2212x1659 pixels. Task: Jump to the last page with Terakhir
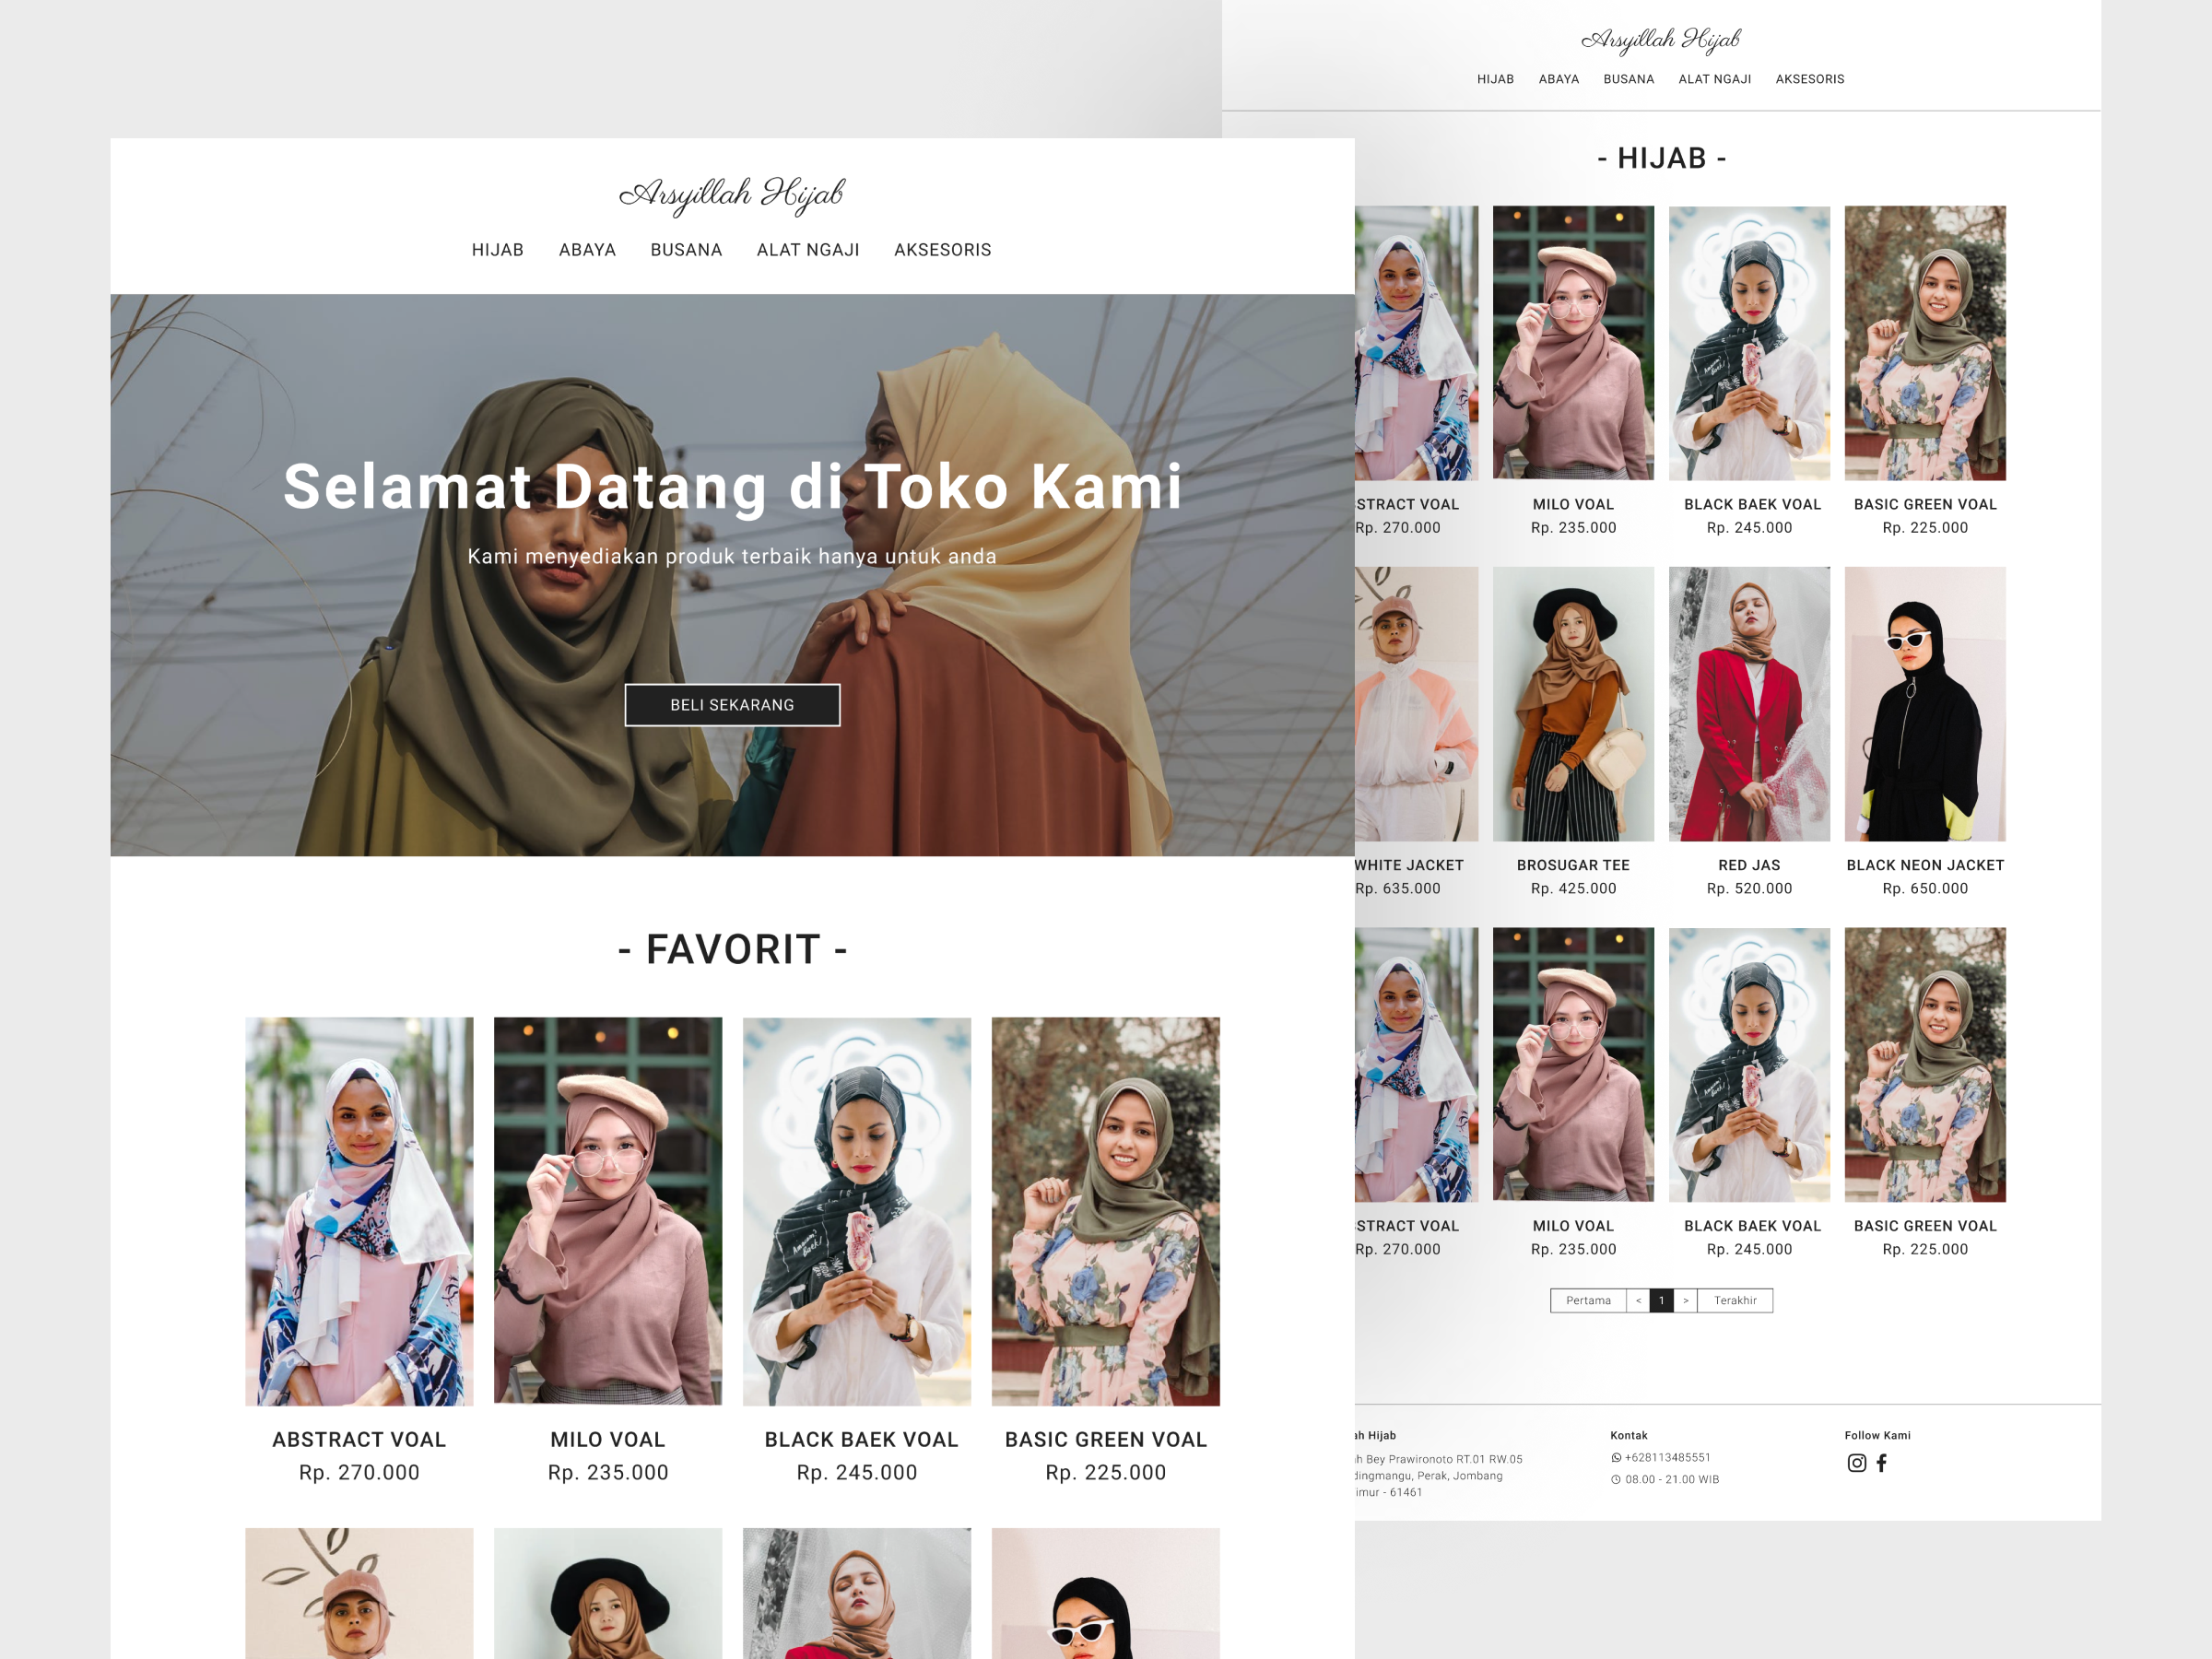click(1735, 1301)
